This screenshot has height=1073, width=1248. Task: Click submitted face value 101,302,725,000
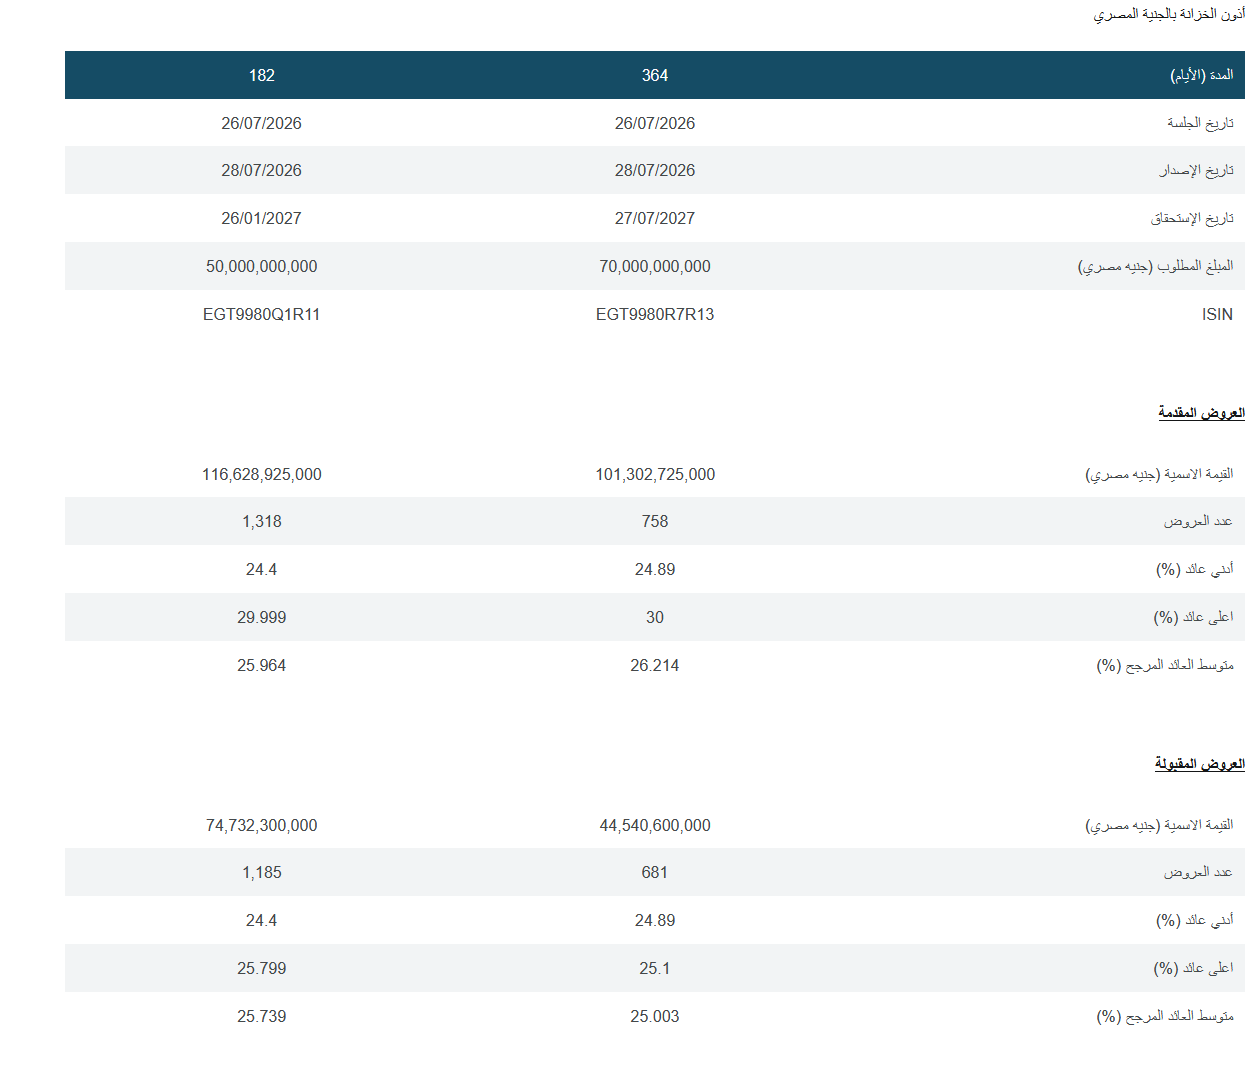pos(655,474)
